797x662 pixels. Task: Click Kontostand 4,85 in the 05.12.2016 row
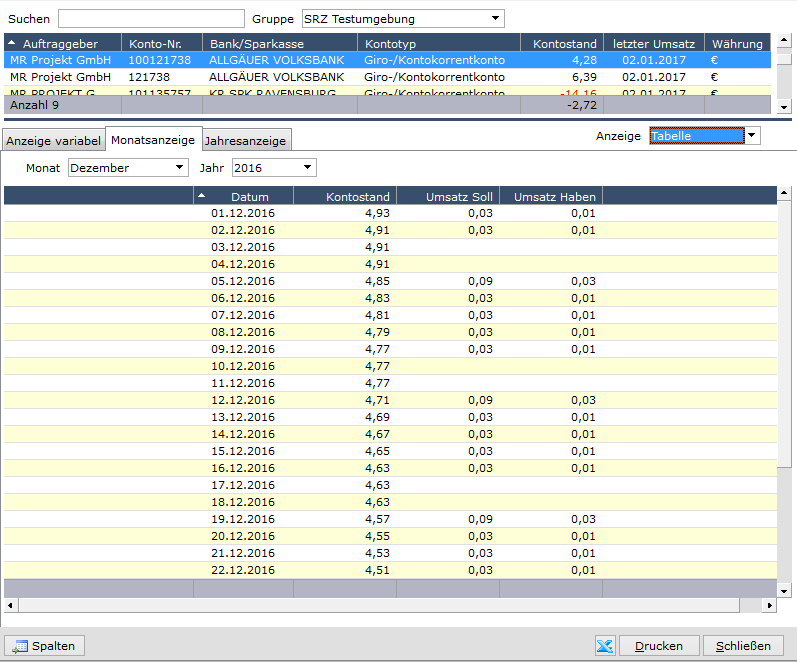pyautogui.click(x=377, y=281)
